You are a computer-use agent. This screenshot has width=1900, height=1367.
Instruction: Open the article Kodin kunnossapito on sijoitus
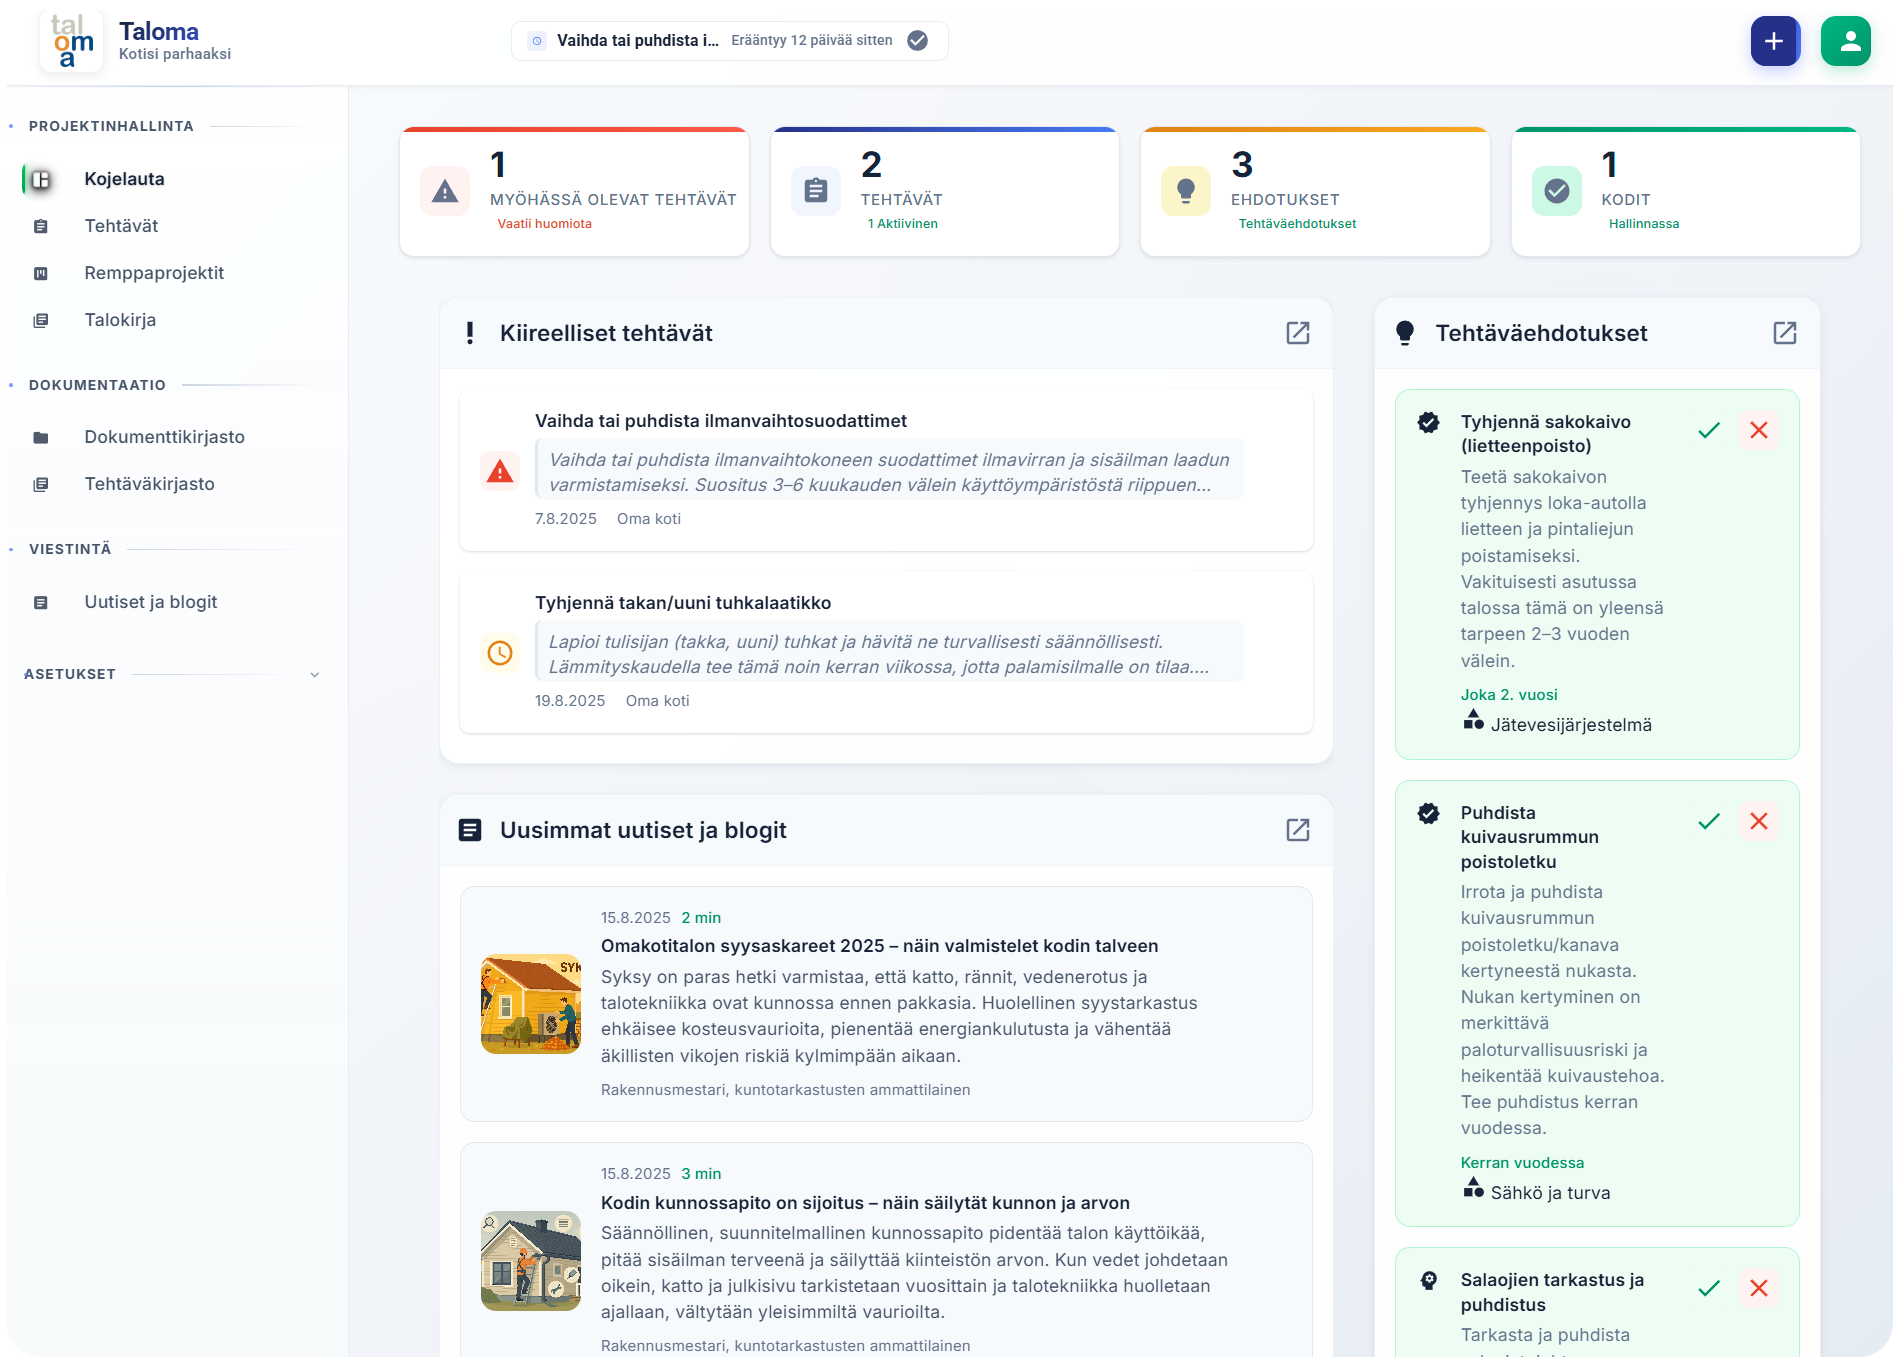(x=864, y=1203)
